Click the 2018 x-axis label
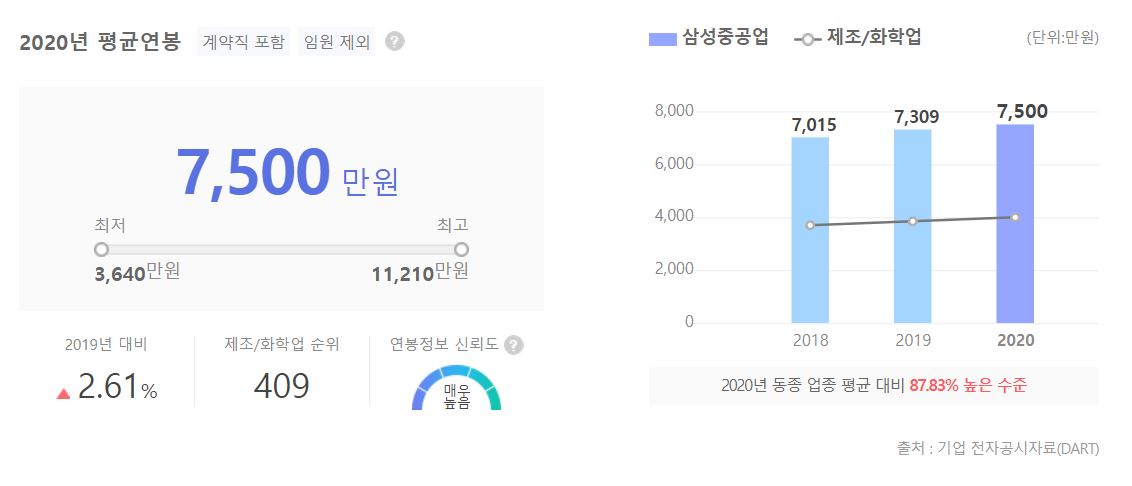 (x=811, y=340)
